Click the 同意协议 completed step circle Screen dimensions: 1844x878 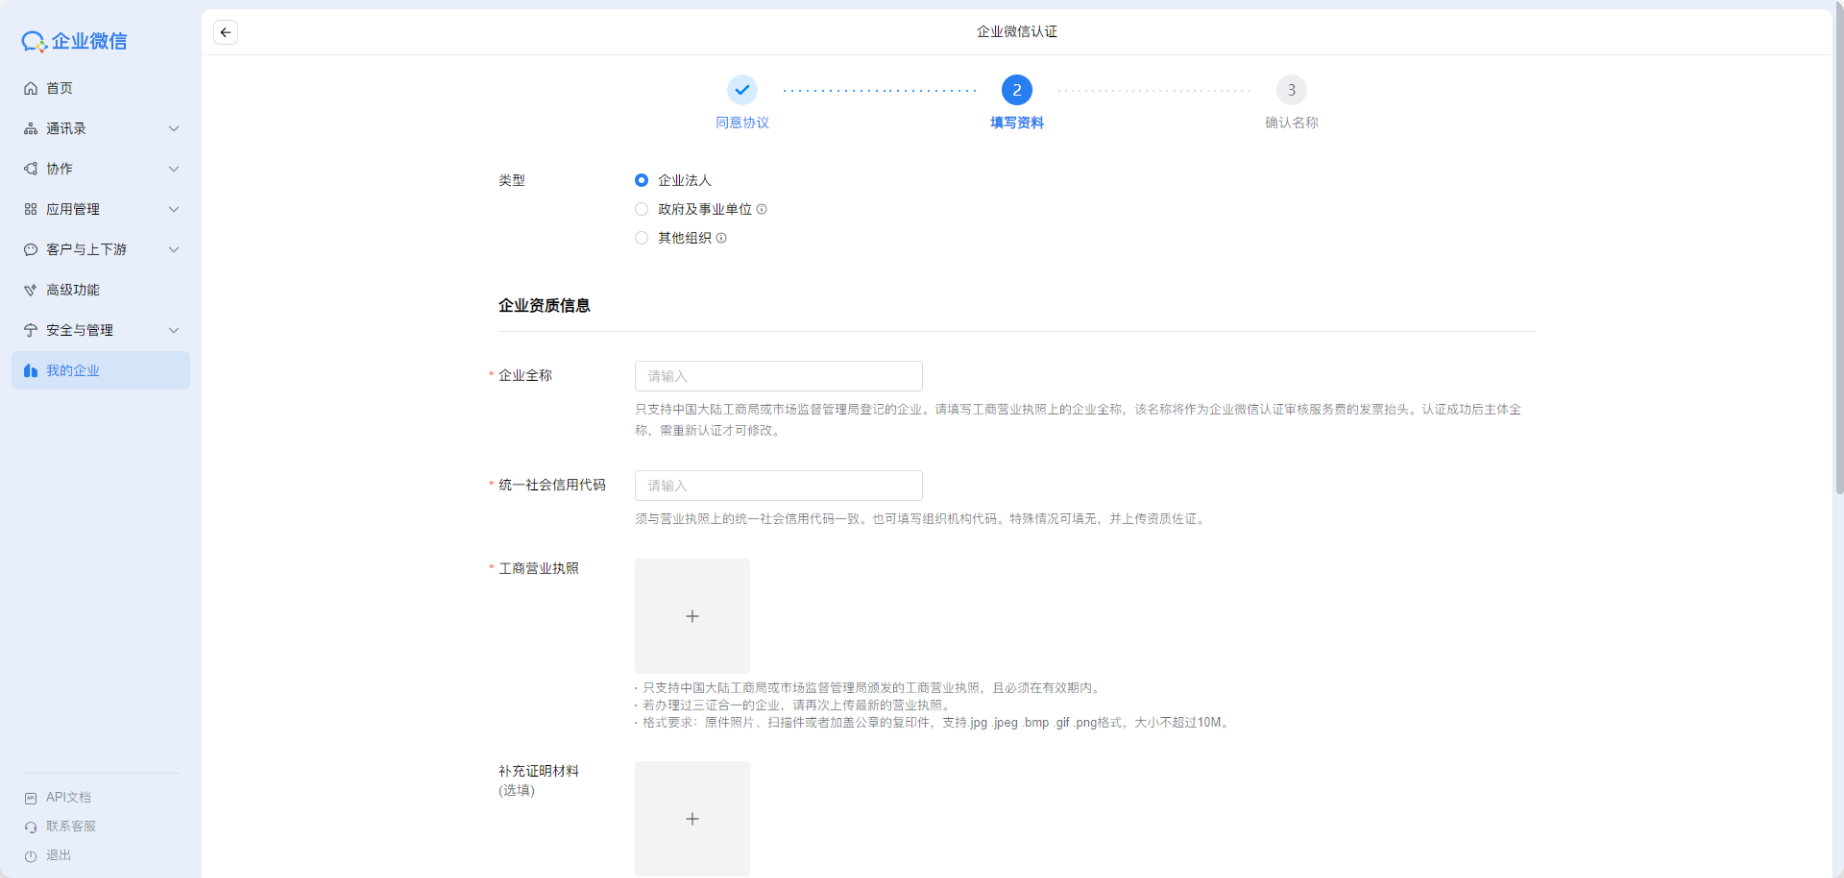coord(742,90)
